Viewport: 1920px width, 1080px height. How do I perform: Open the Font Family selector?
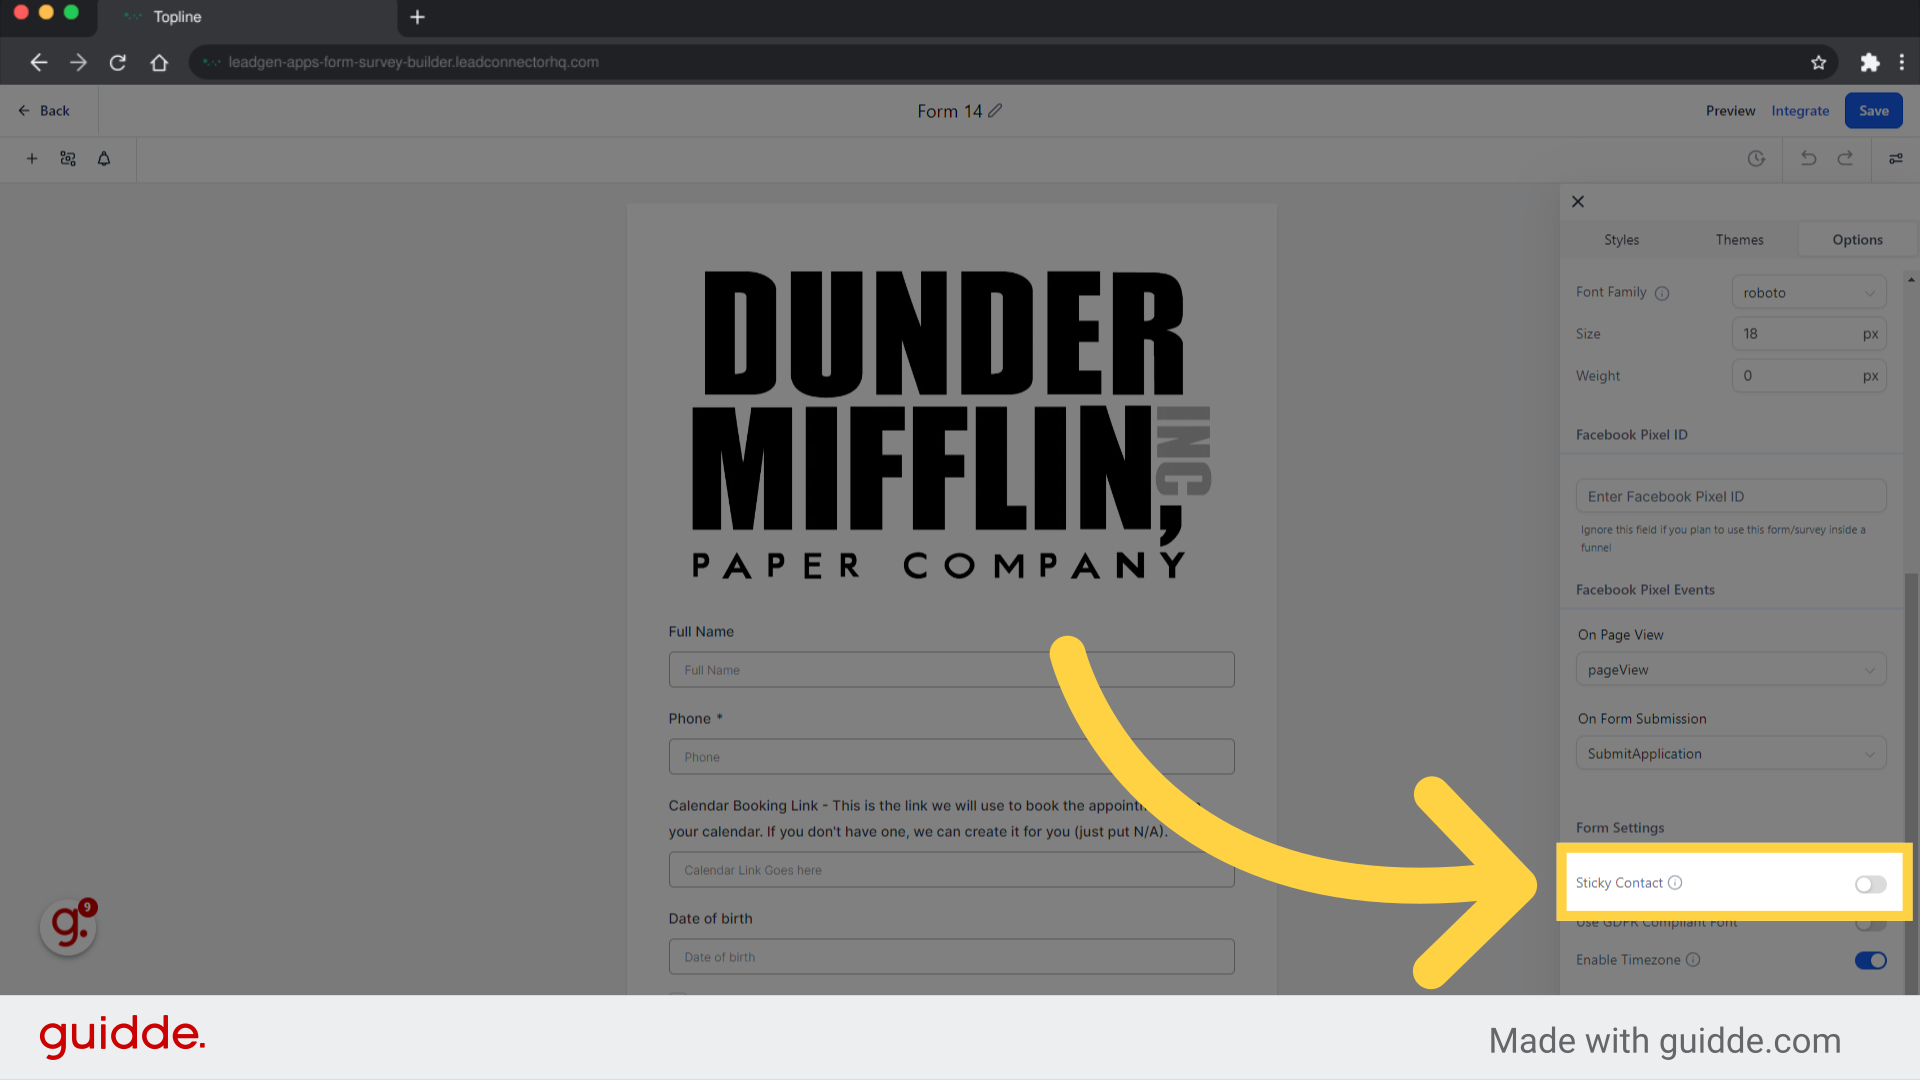point(1807,291)
